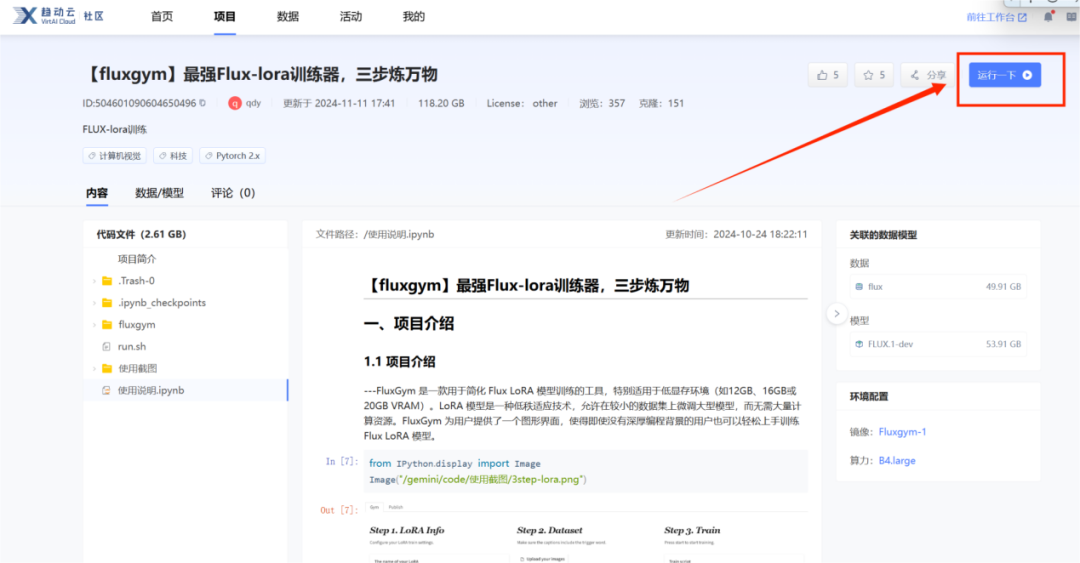Switch to the 评论 (0) tab
This screenshot has height=563, width=1080.
[233, 193]
